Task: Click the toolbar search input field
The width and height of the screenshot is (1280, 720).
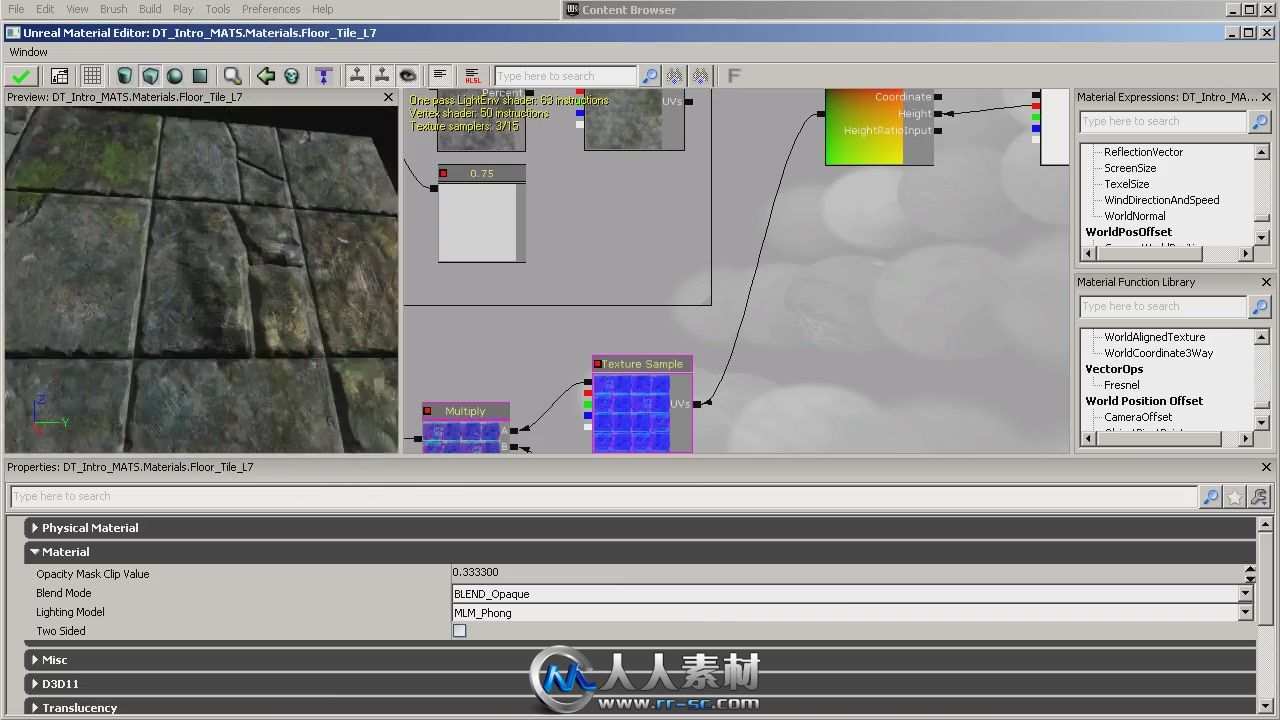Action: click(x=565, y=76)
